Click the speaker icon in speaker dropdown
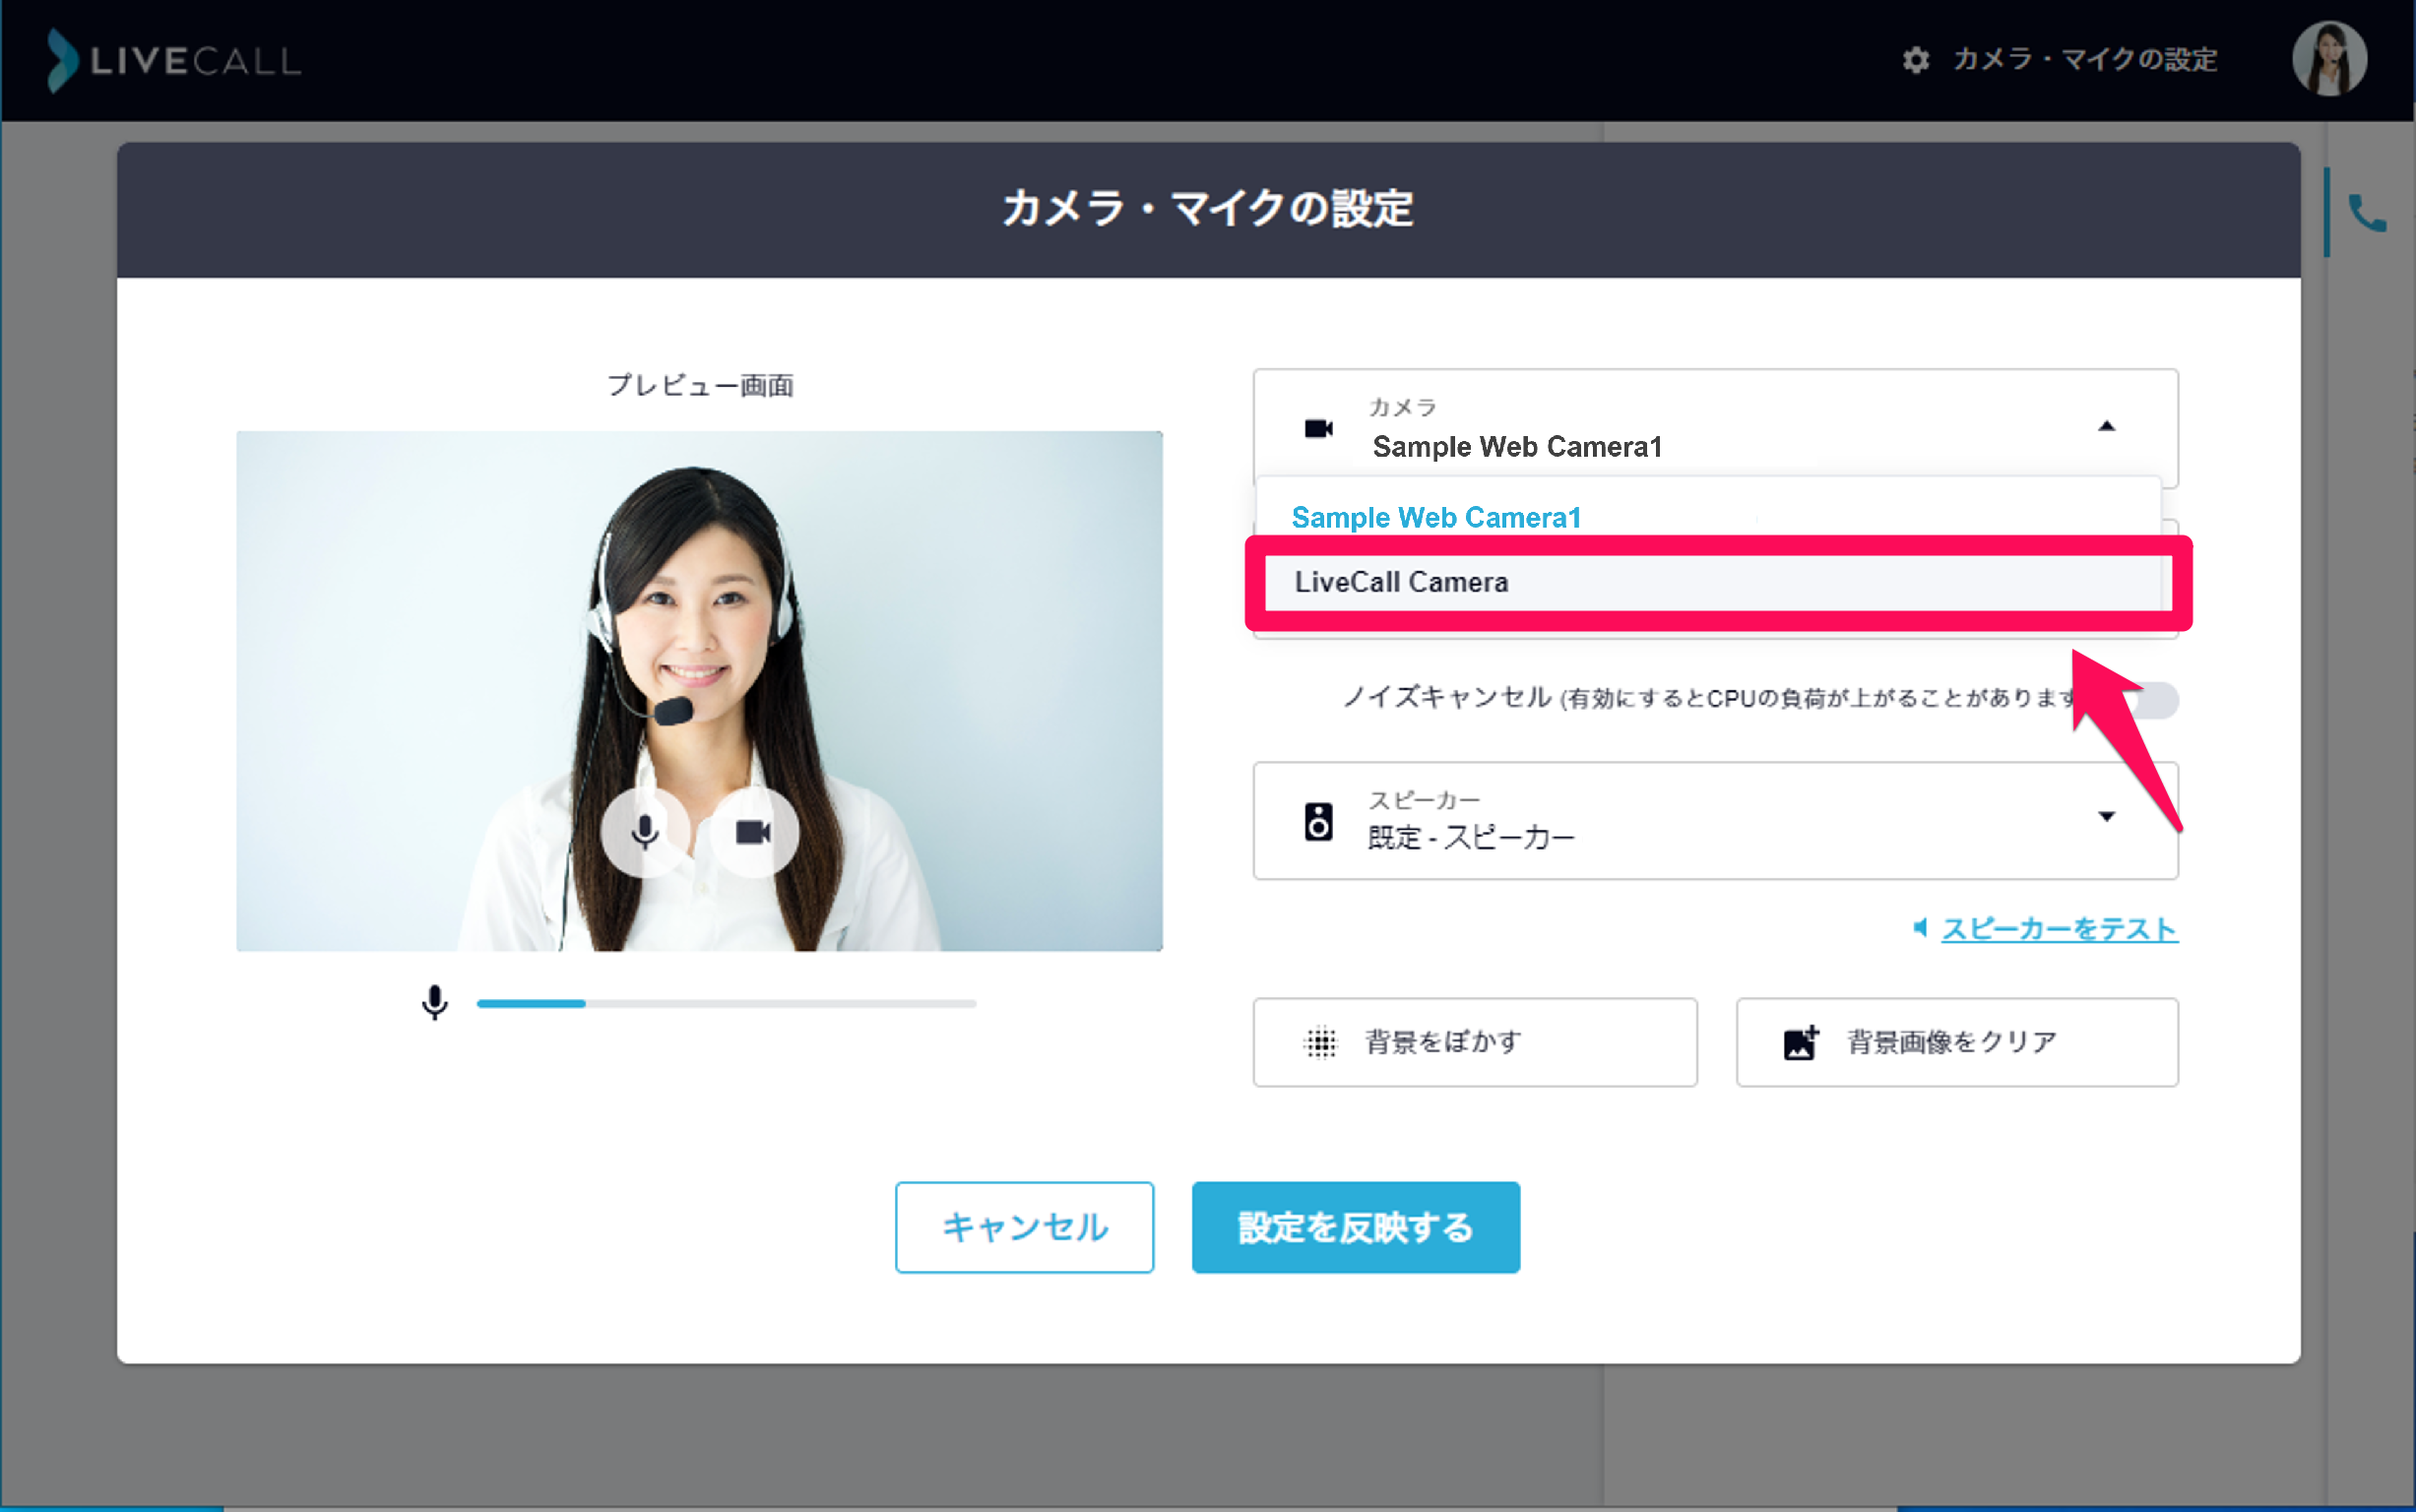The image size is (2416, 1512). coord(1319,821)
